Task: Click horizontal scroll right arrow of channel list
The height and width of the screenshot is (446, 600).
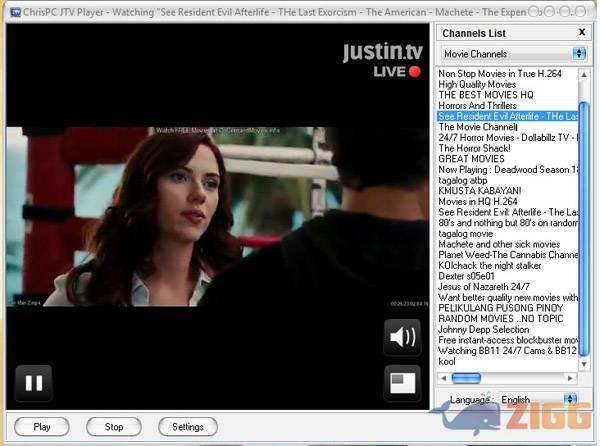Action: (570, 378)
